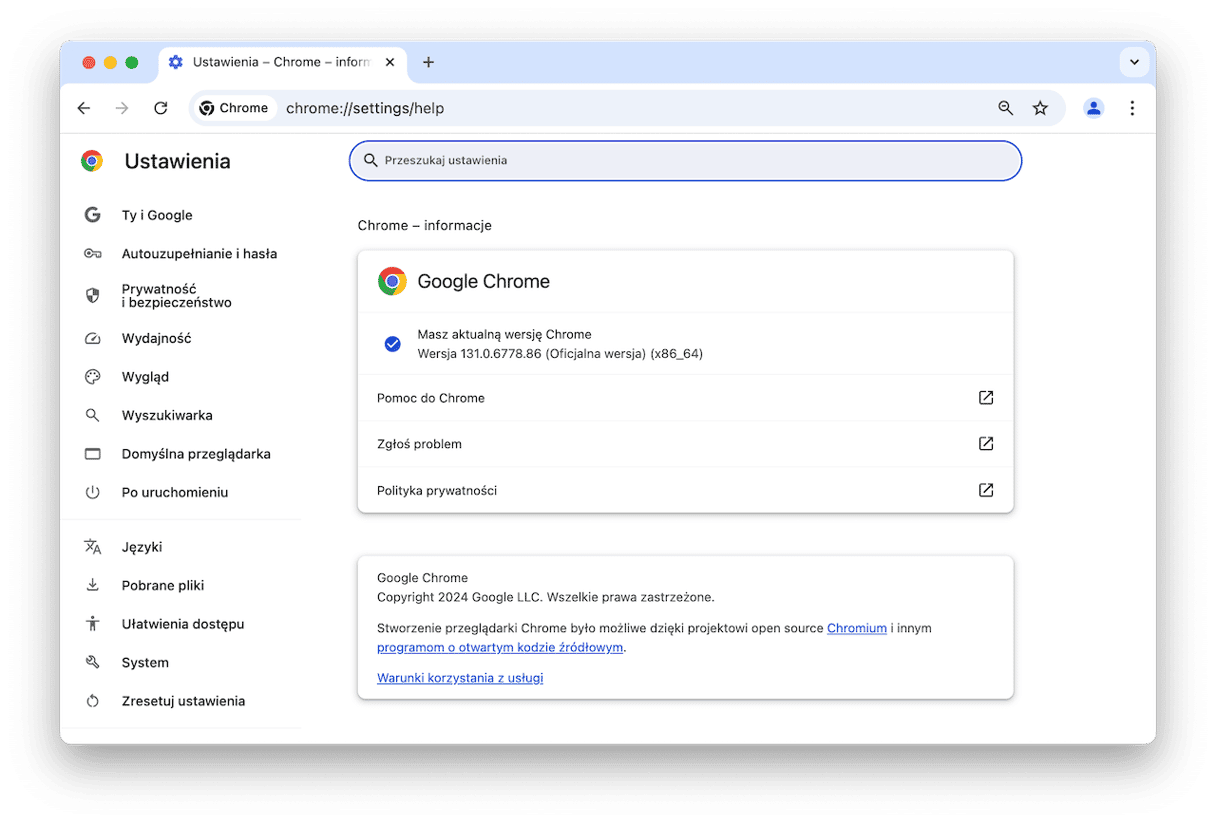Click the key icon for passwords
This screenshot has height=823, width=1216.
[93, 254]
